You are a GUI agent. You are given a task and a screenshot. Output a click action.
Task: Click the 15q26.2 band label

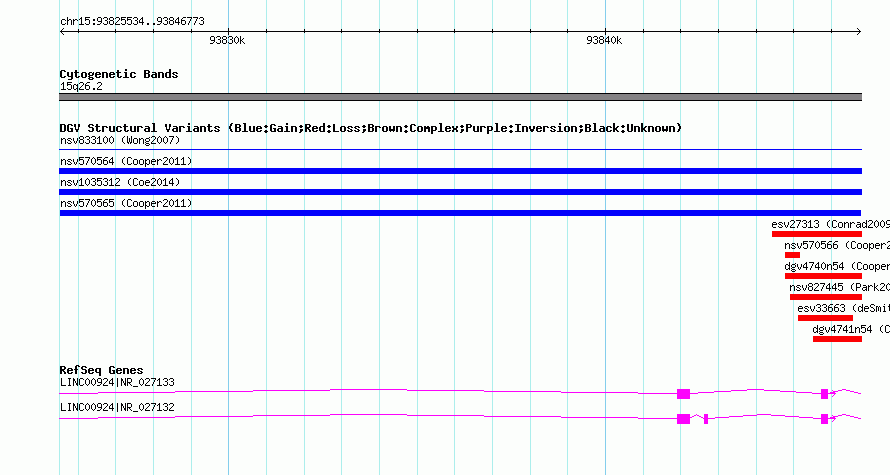(x=81, y=86)
